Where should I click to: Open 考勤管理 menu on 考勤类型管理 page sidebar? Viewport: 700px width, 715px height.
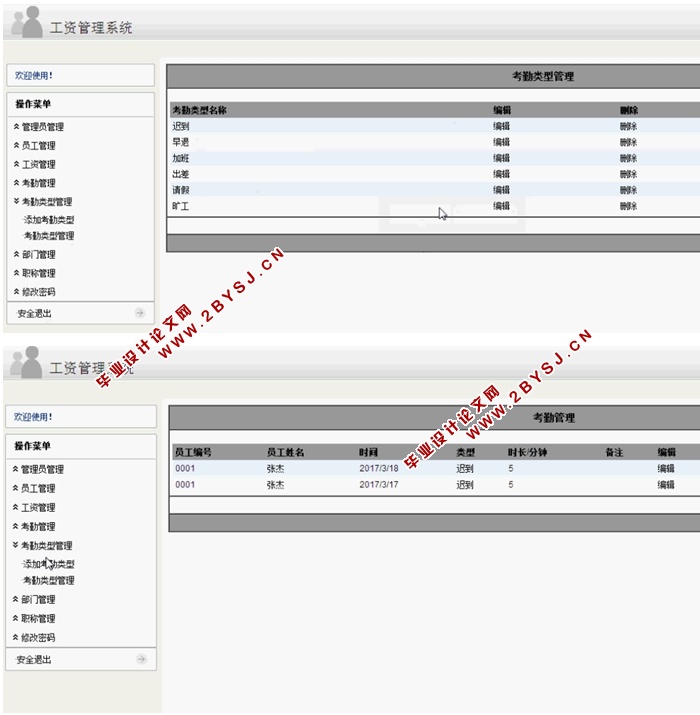click(39, 183)
